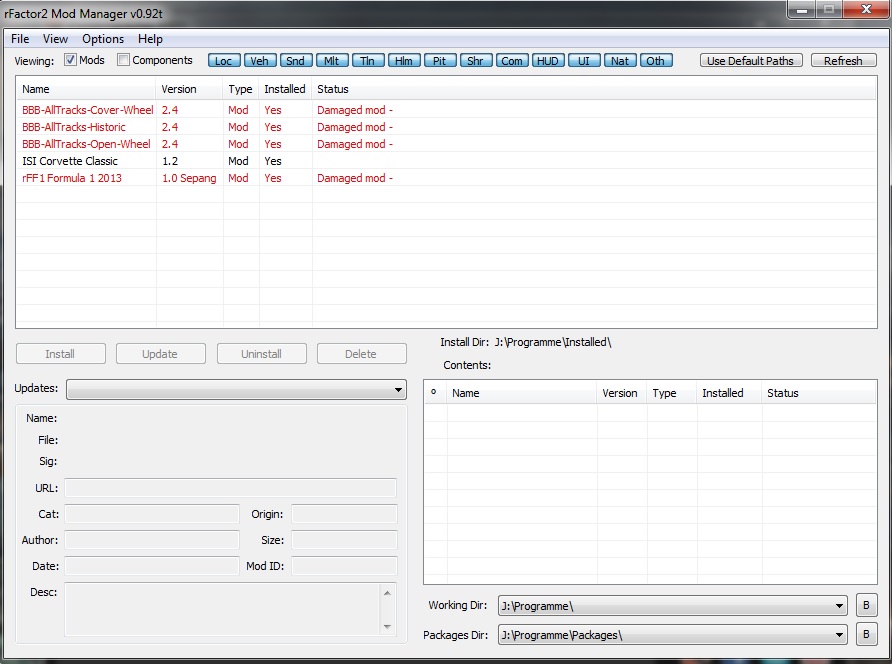This screenshot has width=892, height=664.
Task: Uncheck the Mods viewing checkbox
Action: click(71, 60)
